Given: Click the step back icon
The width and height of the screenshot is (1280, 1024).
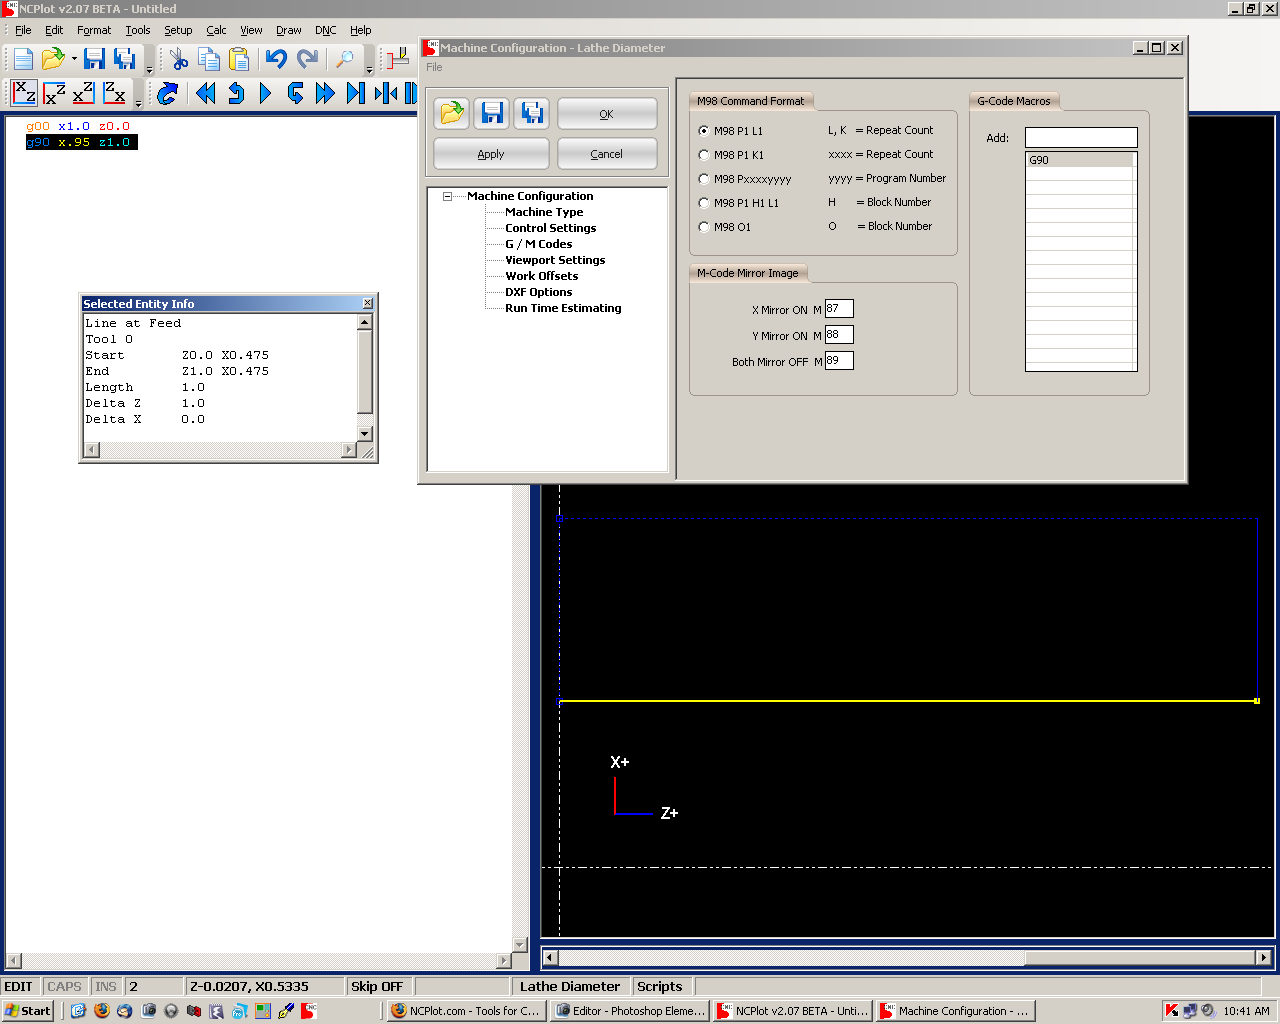Looking at the screenshot, I should 236,93.
